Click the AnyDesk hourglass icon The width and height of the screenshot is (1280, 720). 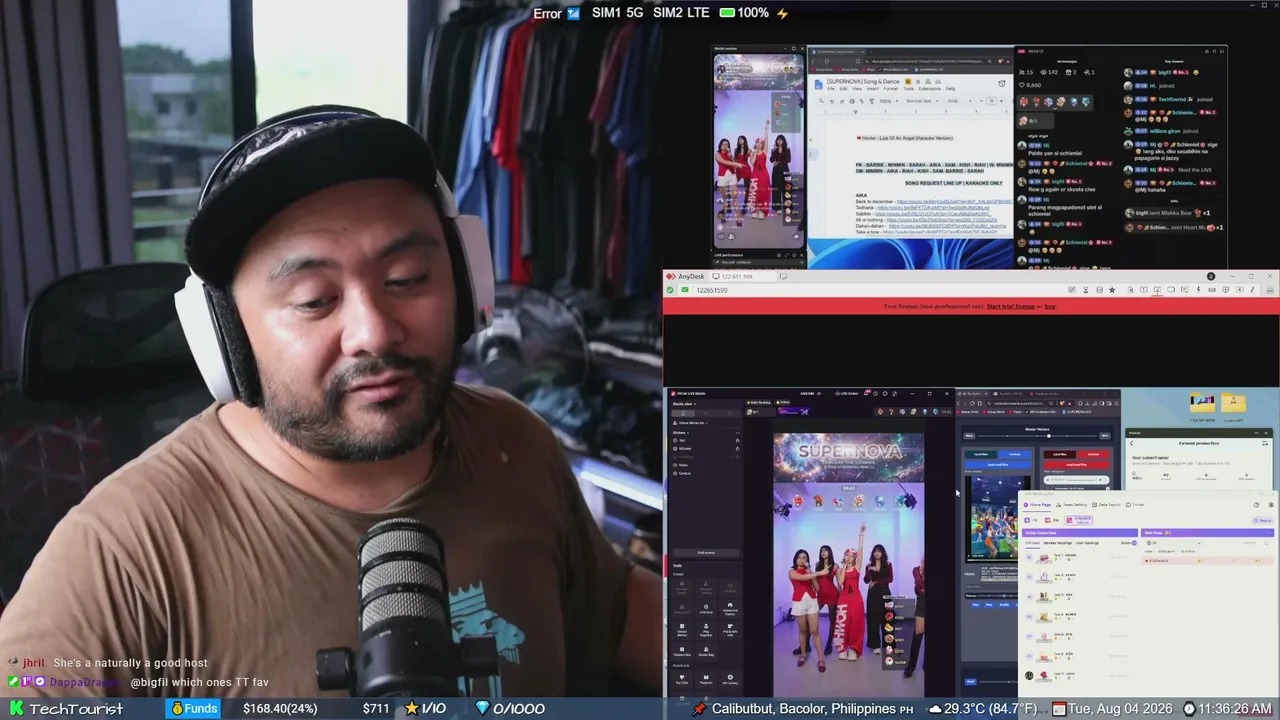click(1085, 290)
